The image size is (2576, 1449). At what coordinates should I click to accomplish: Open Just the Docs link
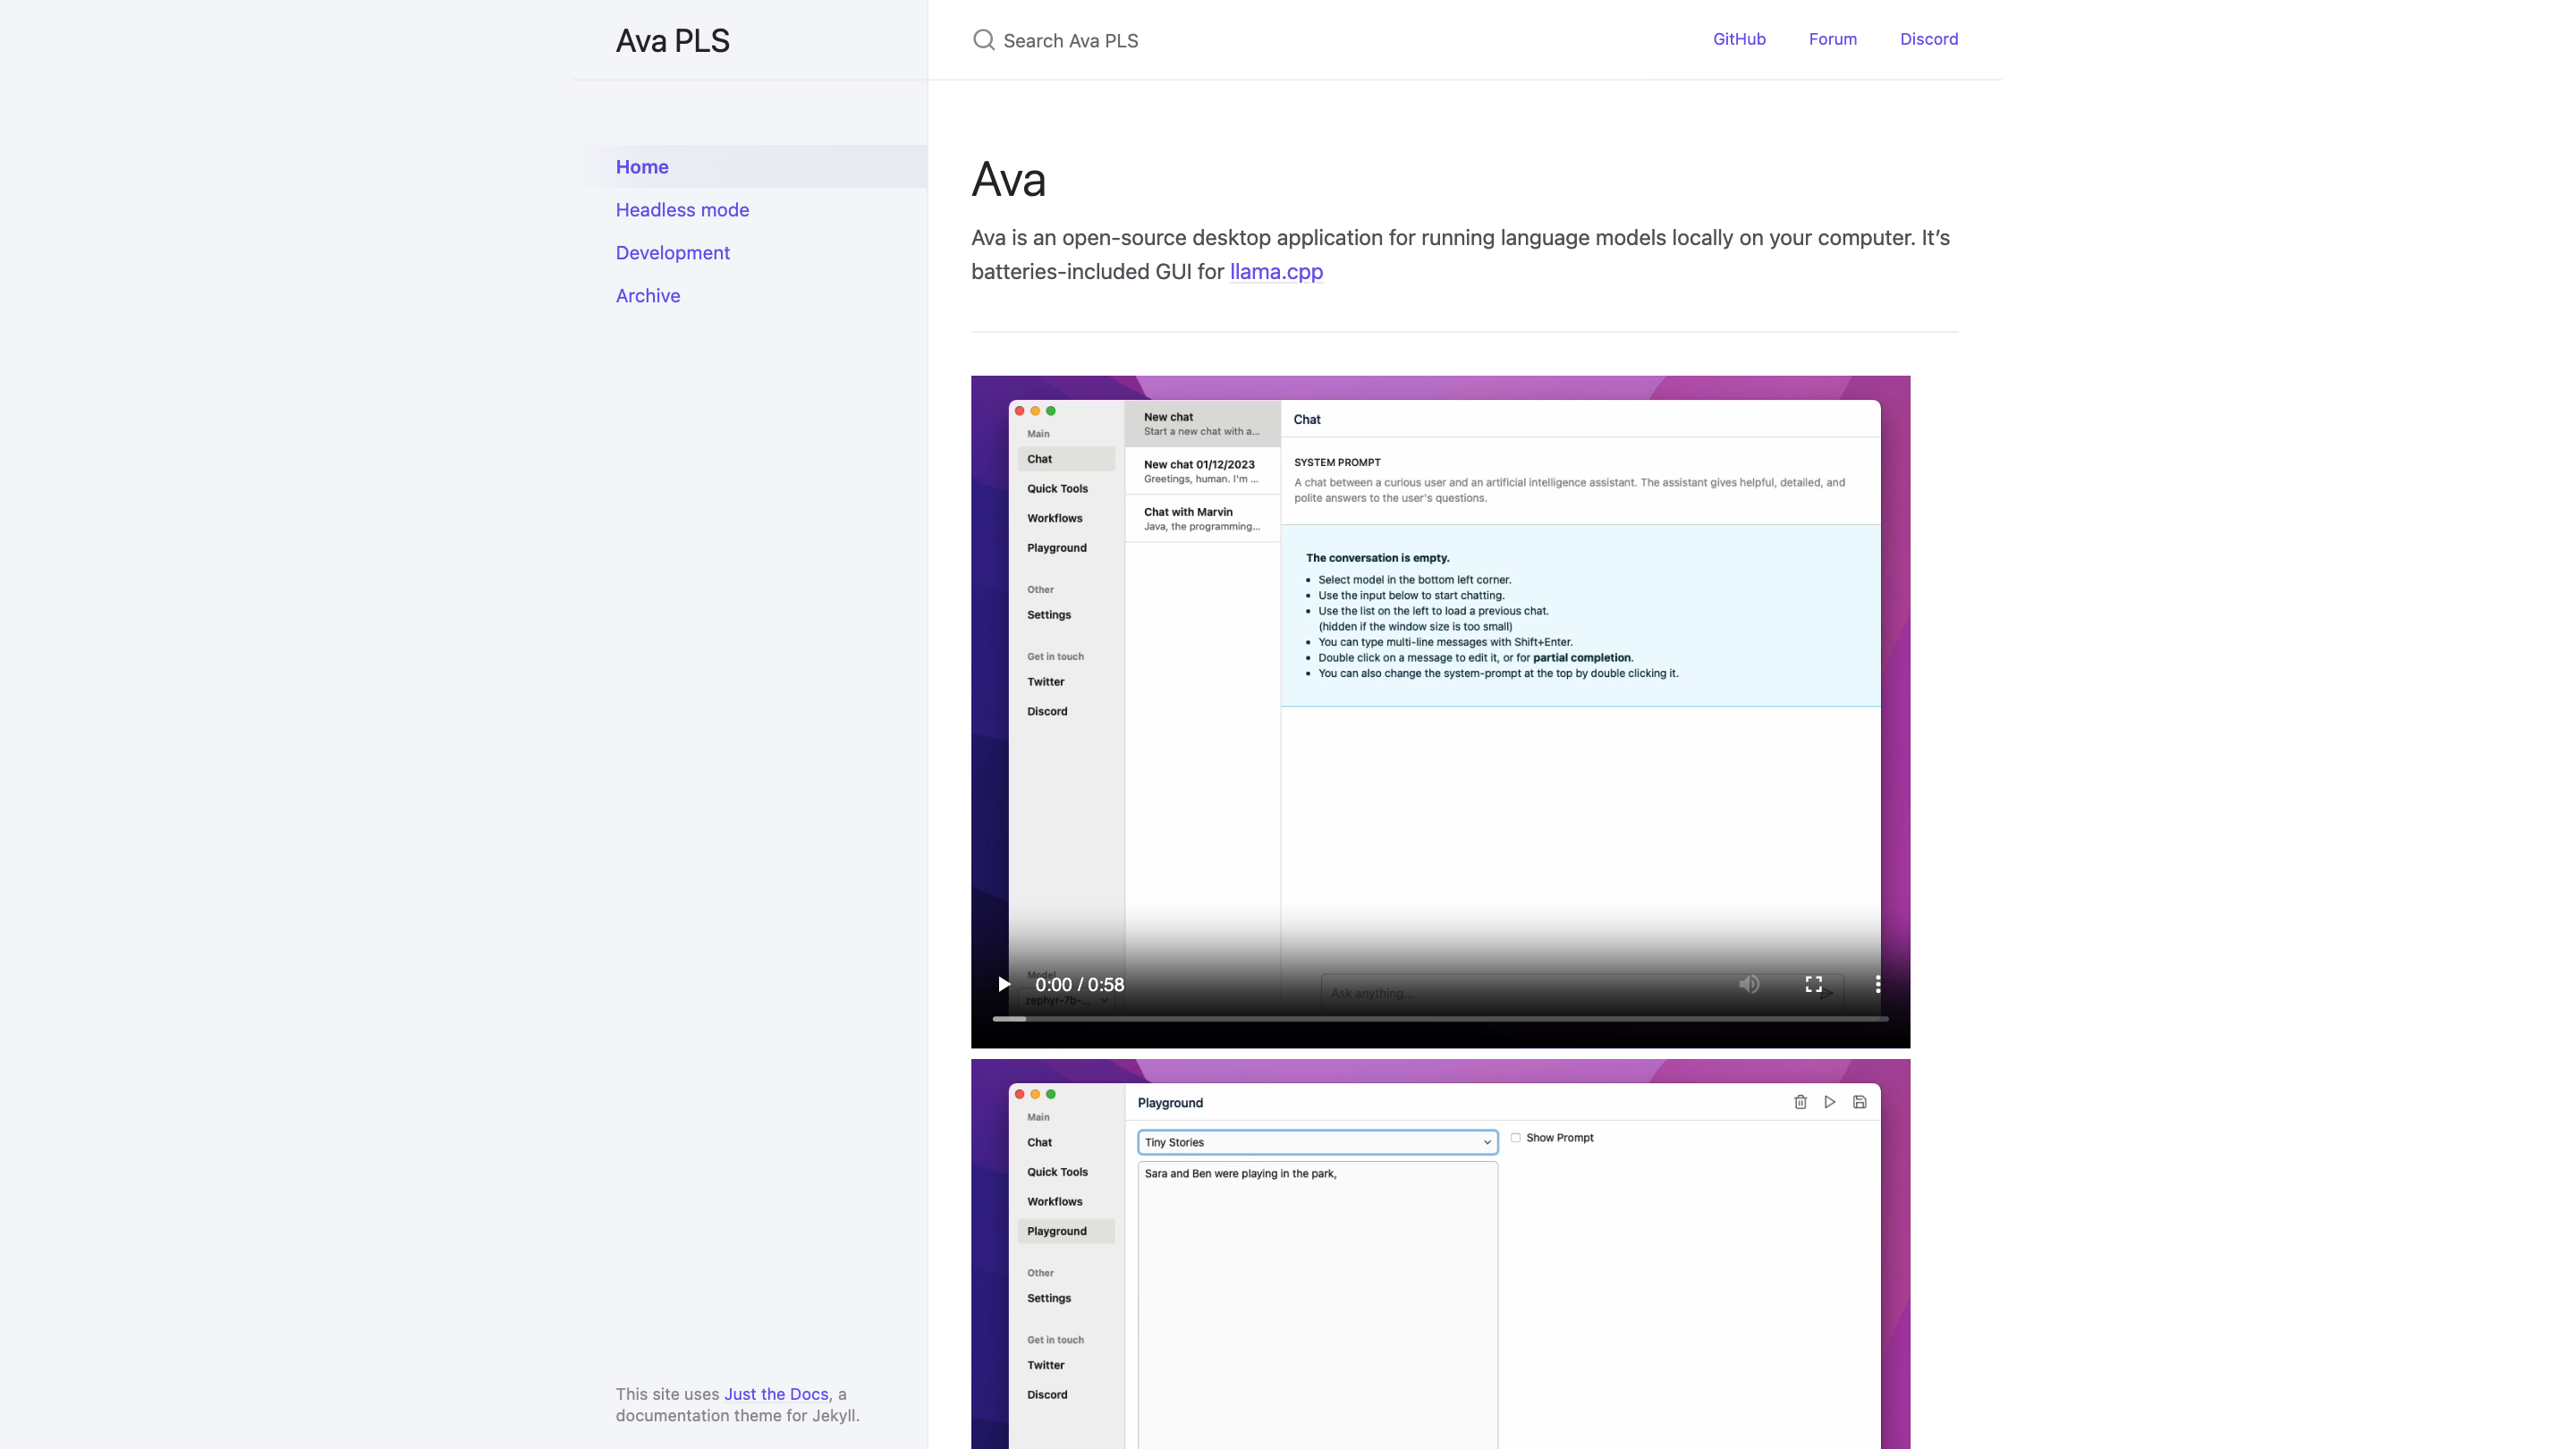click(x=776, y=1394)
